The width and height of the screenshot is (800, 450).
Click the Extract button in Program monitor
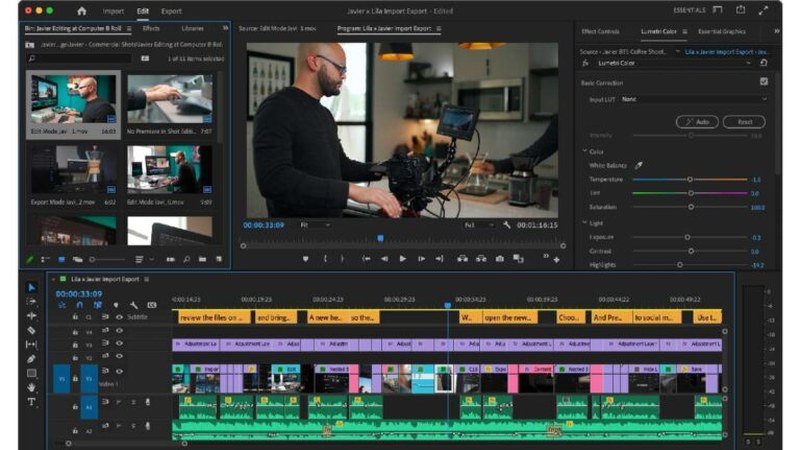[481, 259]
